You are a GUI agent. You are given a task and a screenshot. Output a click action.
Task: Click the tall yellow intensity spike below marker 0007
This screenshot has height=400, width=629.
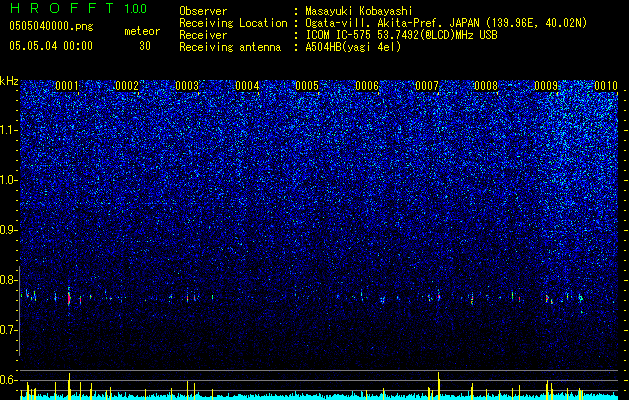coord(438,386)
